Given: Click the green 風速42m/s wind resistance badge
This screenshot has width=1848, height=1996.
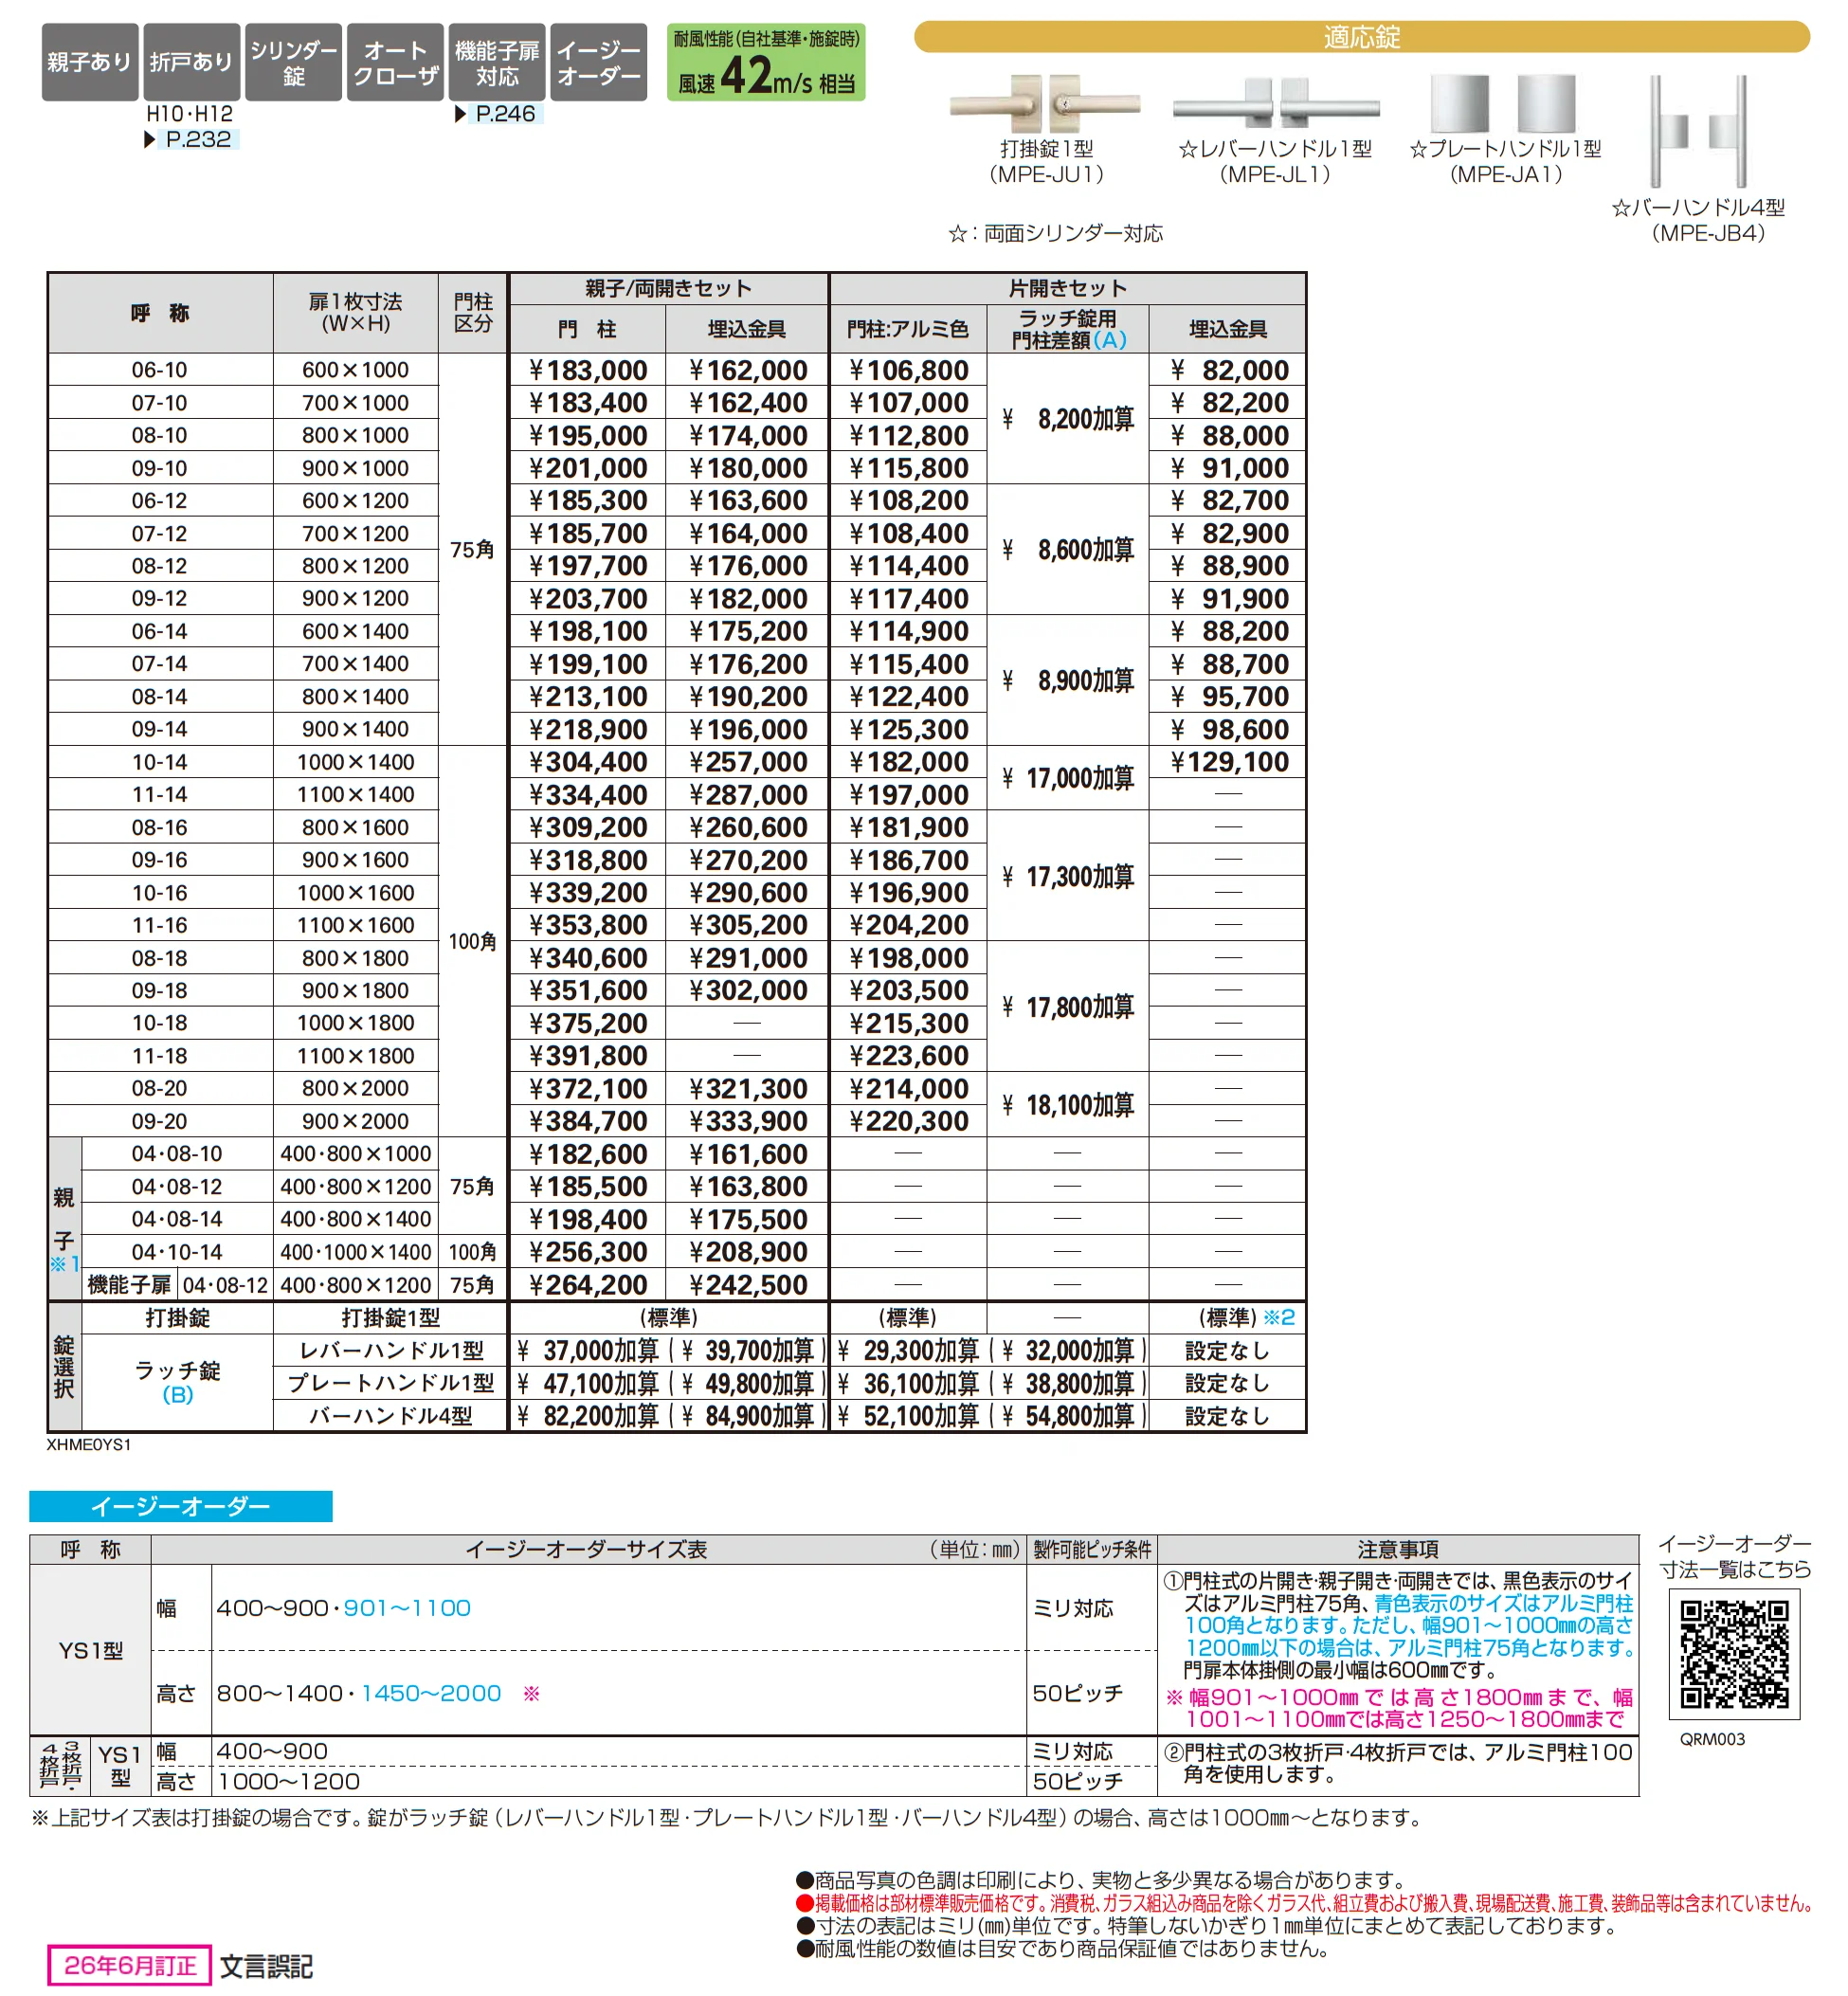Looking at the screenshot, I should coord(766,62).
